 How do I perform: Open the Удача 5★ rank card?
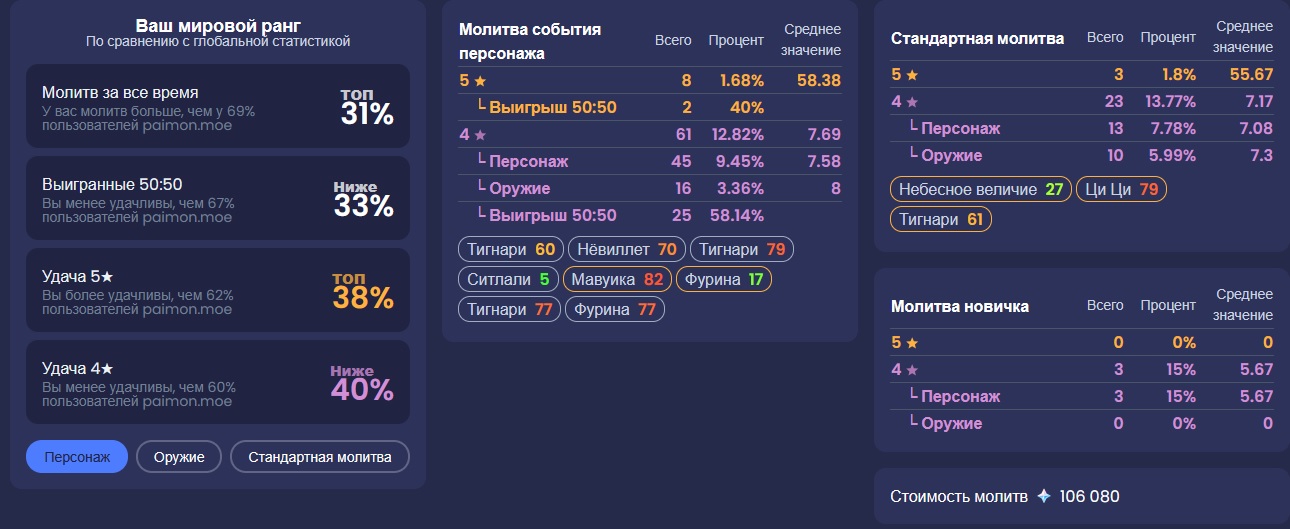click(218, 289)
